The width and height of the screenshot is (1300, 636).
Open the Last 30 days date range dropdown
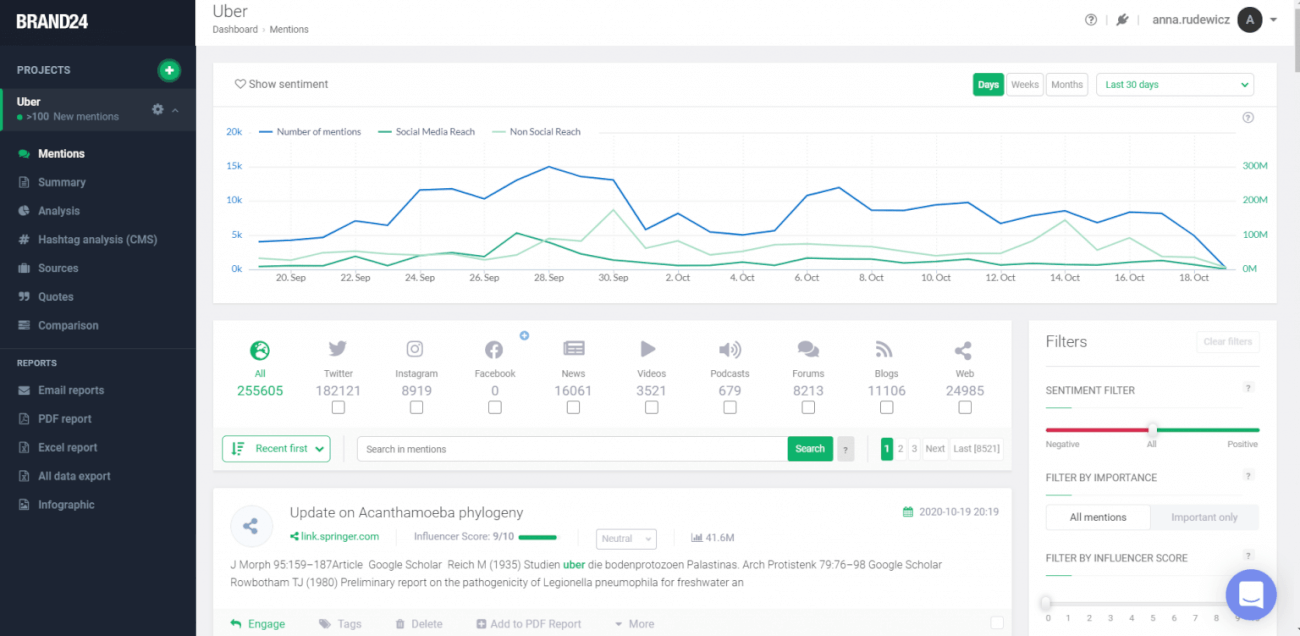(x=1175, y=85)
